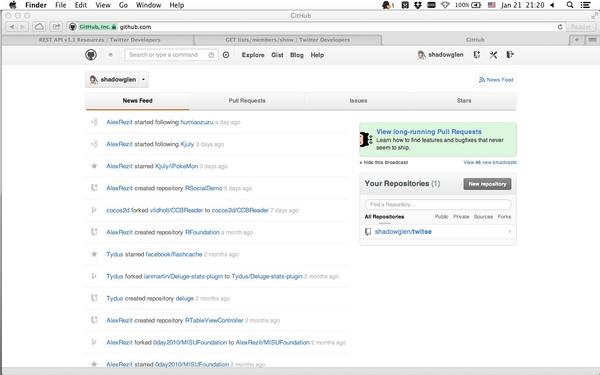Click View long-running Pull Requests link
This screenshot has width=600, height=375.
[x=429, y=132]
